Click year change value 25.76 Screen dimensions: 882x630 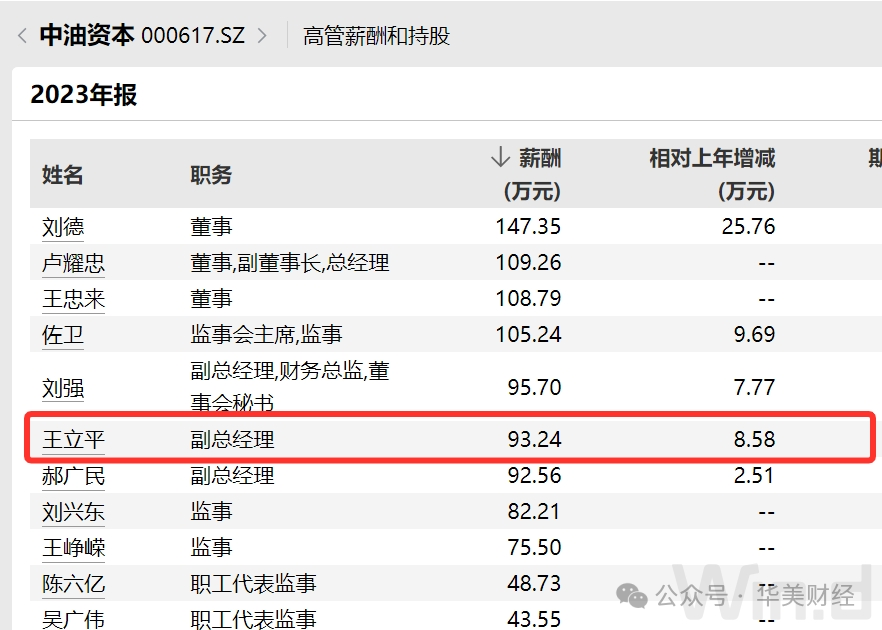pos(749,227)
